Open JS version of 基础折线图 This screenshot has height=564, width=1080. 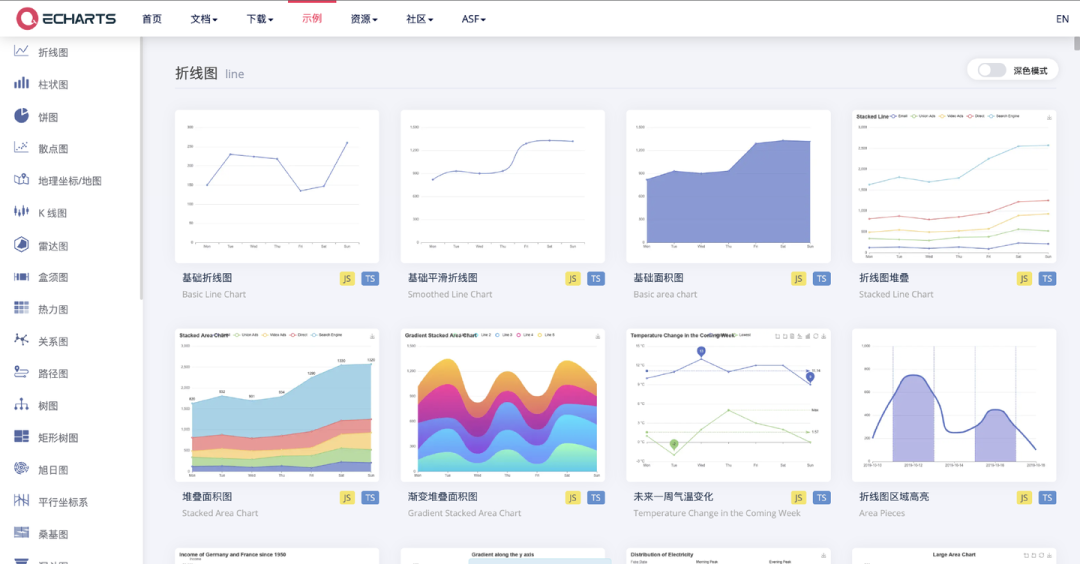click(x=347, y=279)
